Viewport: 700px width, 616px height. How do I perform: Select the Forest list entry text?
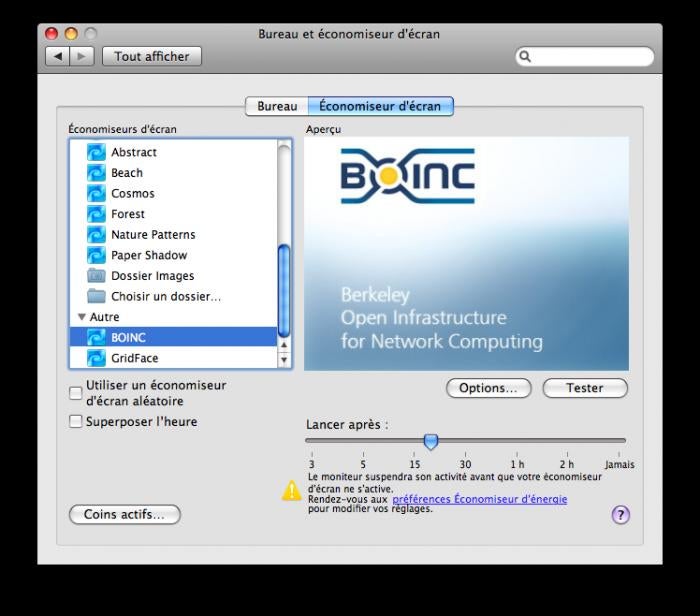128,214
